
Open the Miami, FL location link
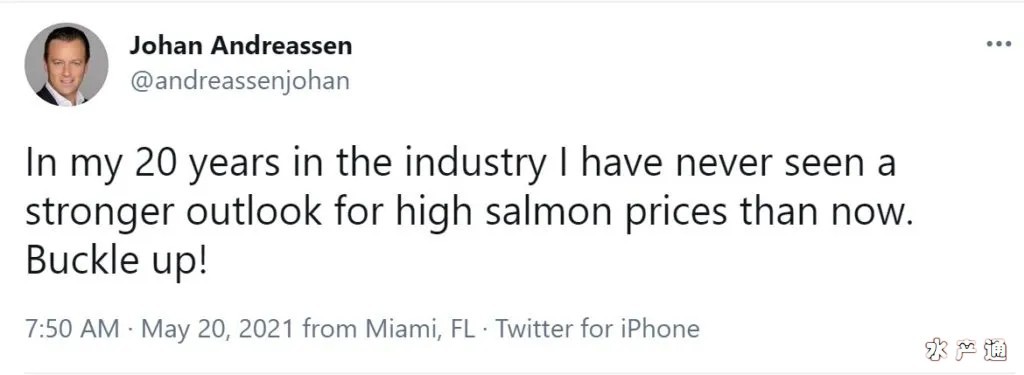tap(420, 329)
